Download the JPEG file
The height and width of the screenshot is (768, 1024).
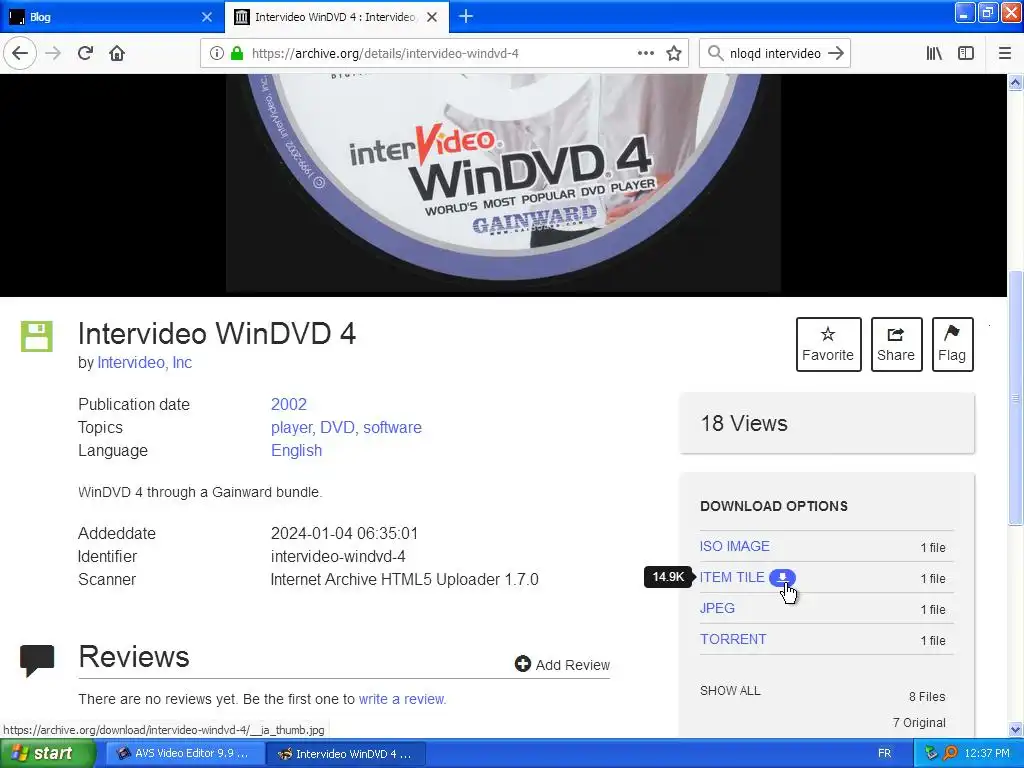[717, 608]
